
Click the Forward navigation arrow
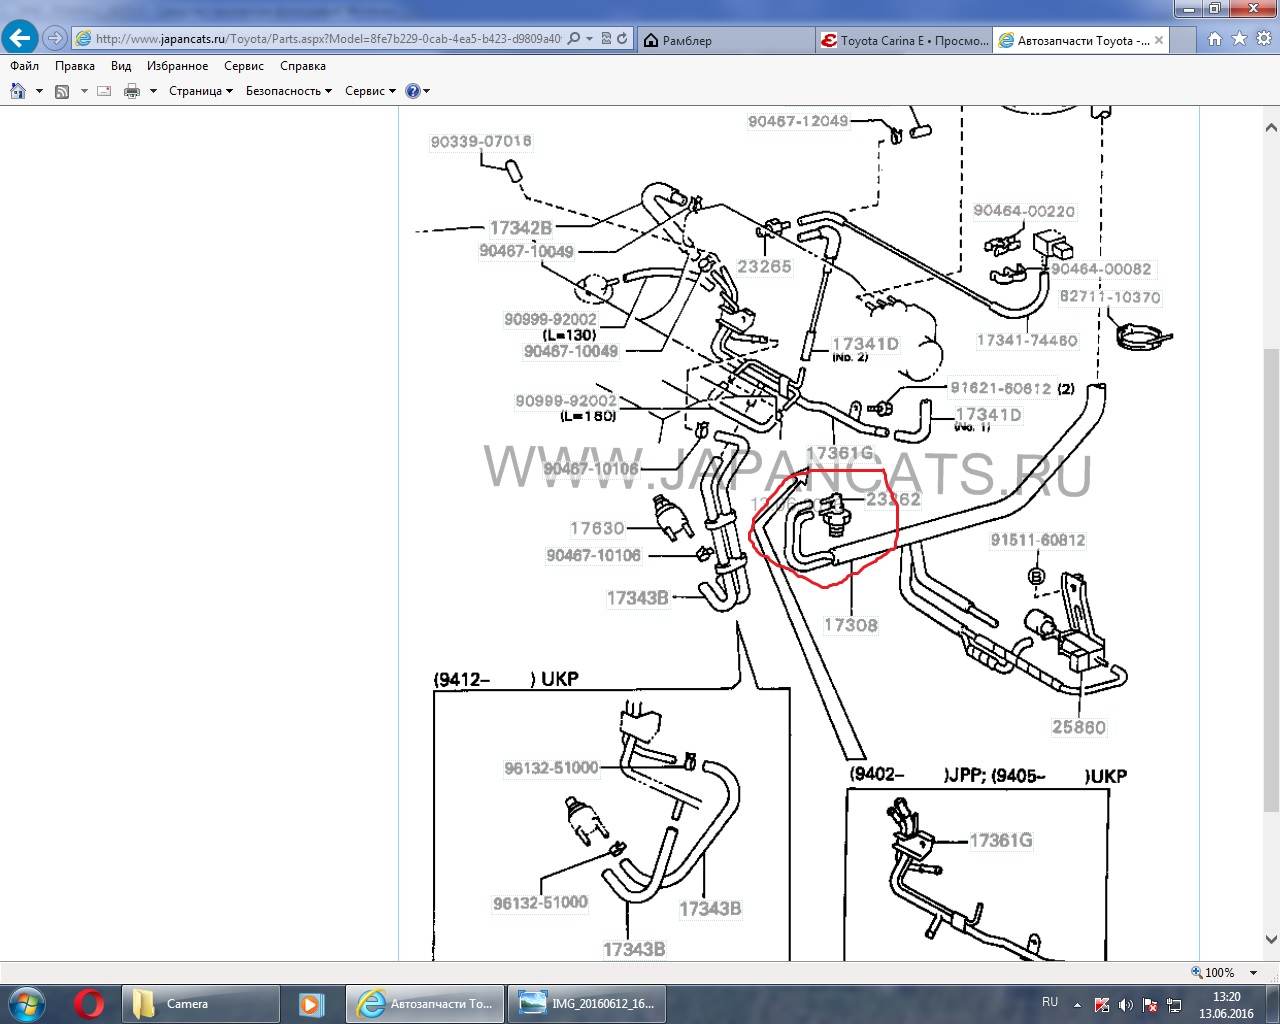[55, 39]
